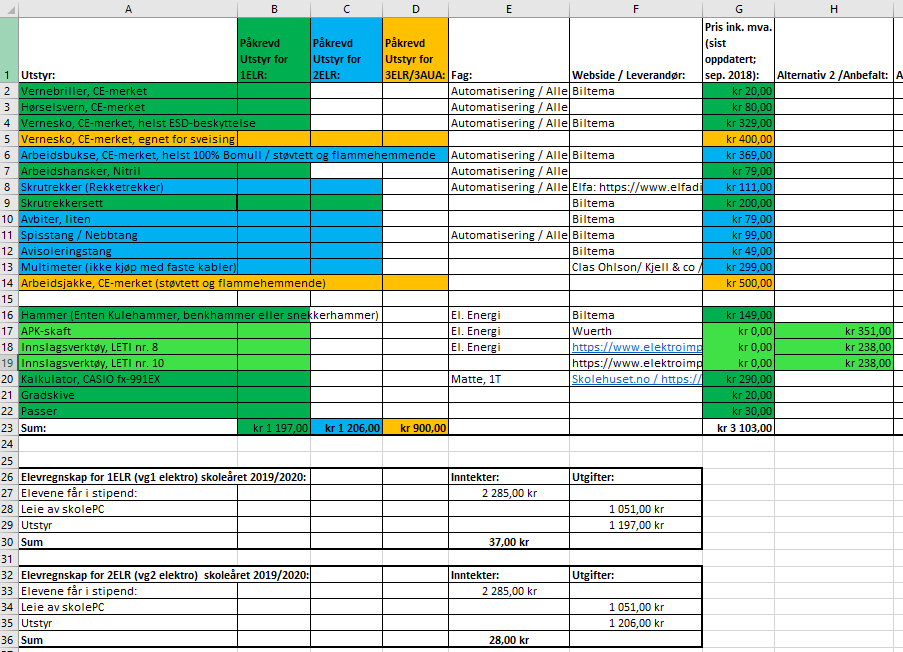The width and height of the screenshot is (903, 652).
Task: Click cell 'Vernebriller, CE-merket'
Action: coord(128,91)
